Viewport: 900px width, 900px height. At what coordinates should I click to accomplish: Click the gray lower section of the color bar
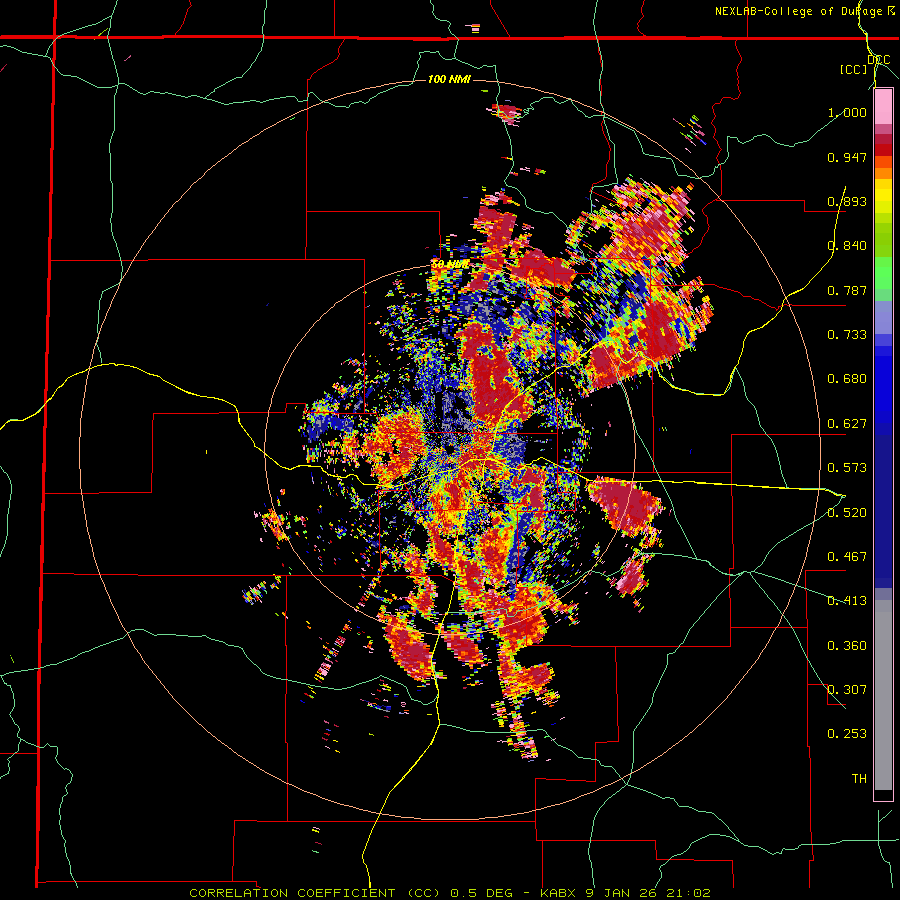(x=883, y=695)
